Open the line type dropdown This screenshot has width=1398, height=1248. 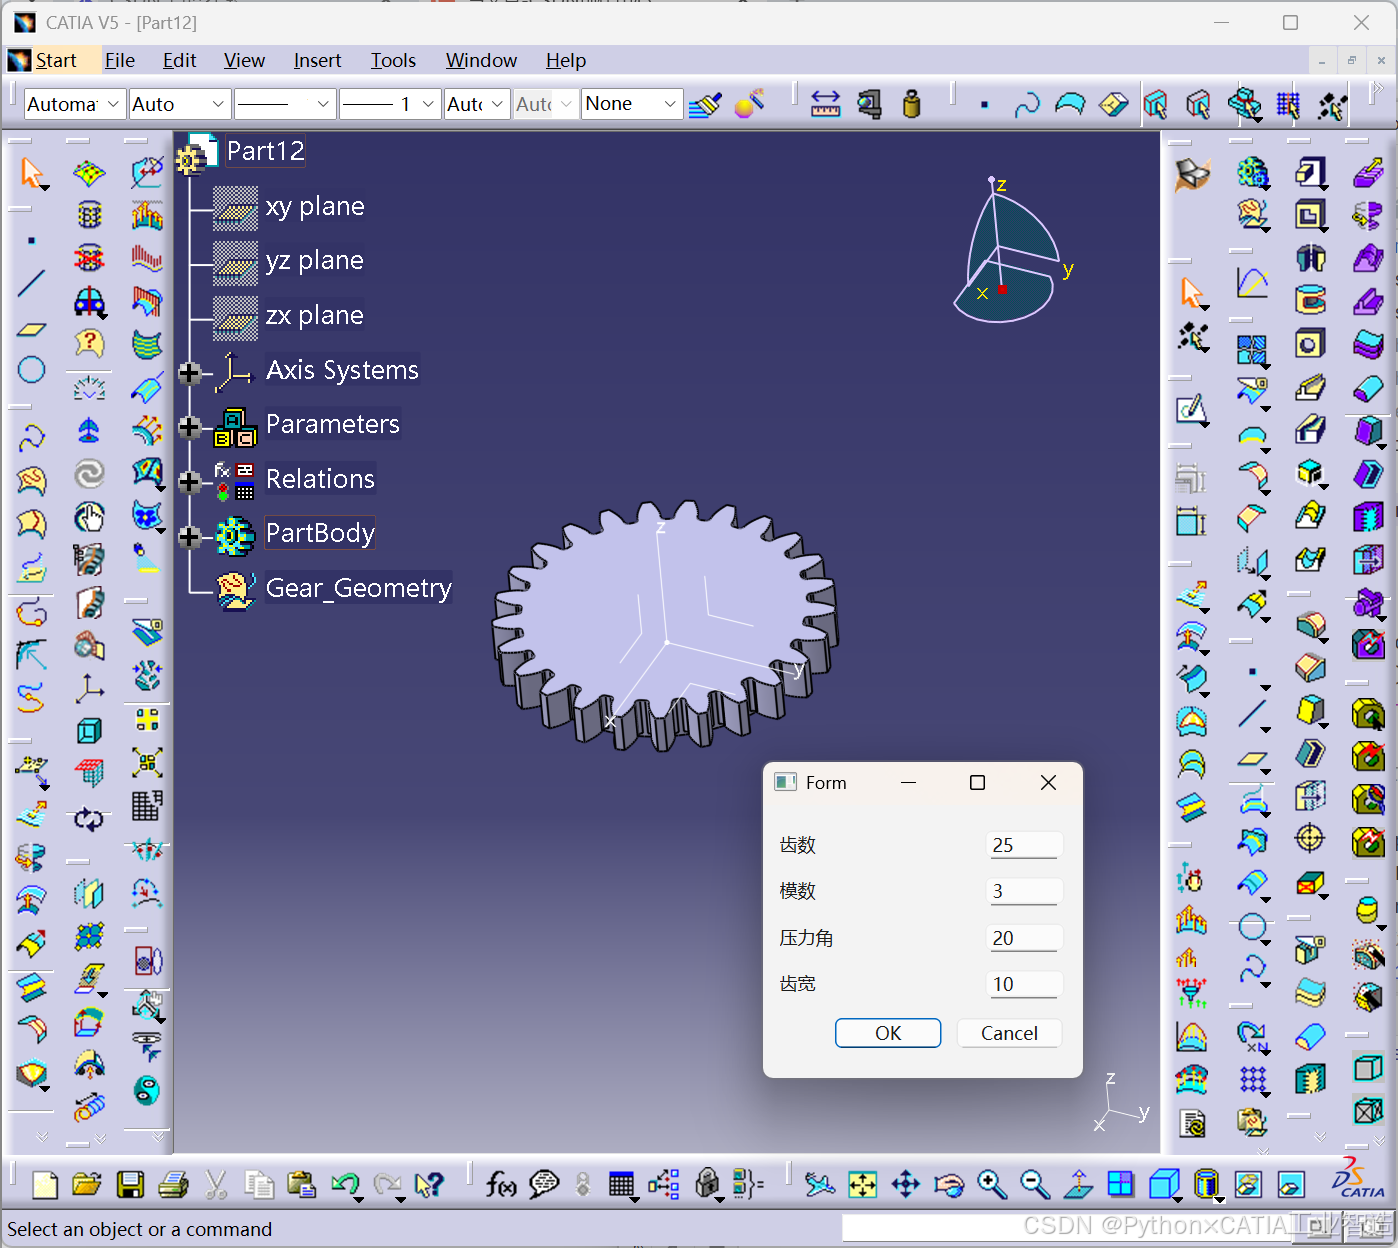click(x=285, y=104)
